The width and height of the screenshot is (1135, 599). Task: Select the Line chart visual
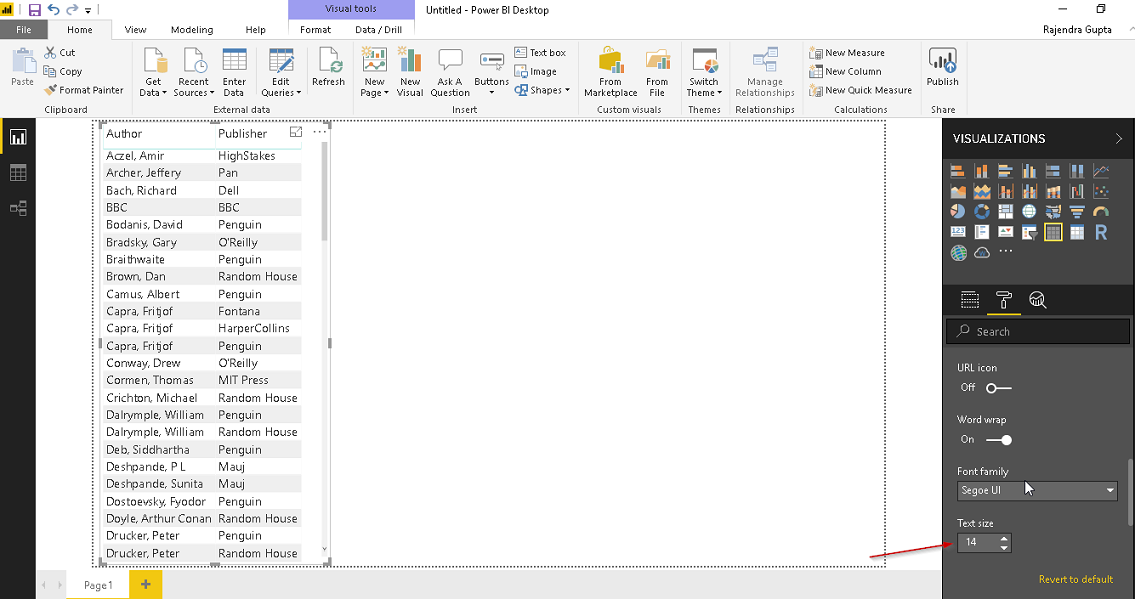[x=1101, y=171]
